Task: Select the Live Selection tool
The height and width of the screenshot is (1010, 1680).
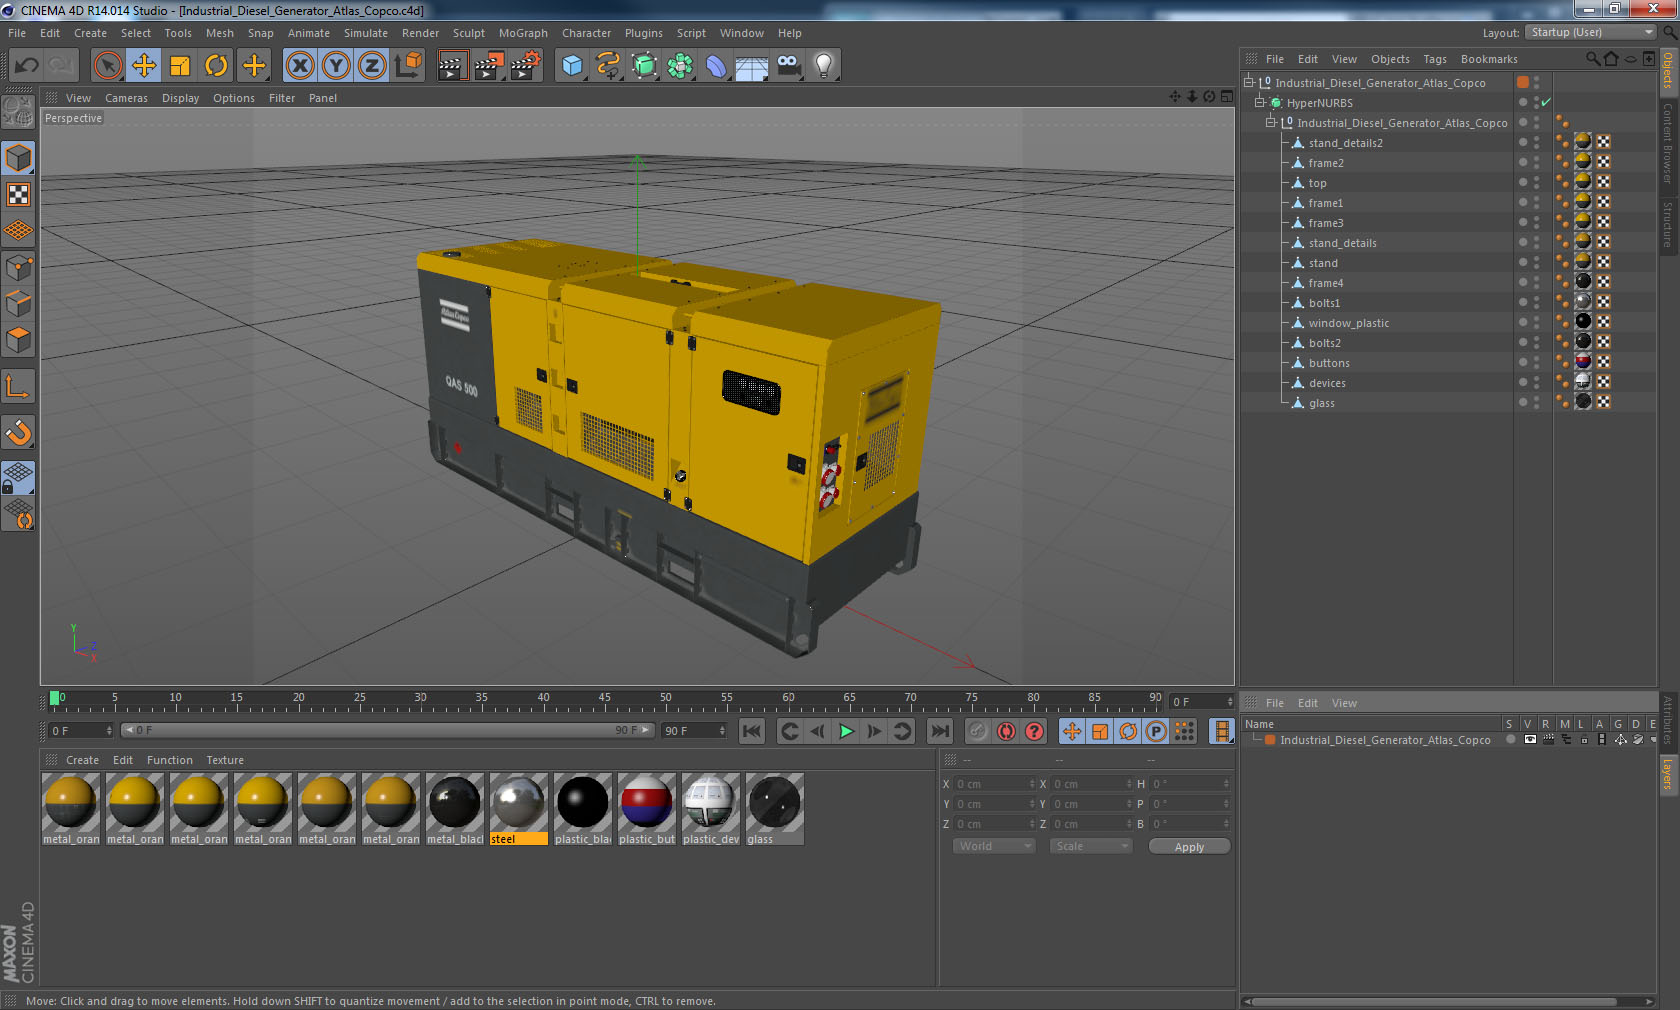Action: (108, 66)
